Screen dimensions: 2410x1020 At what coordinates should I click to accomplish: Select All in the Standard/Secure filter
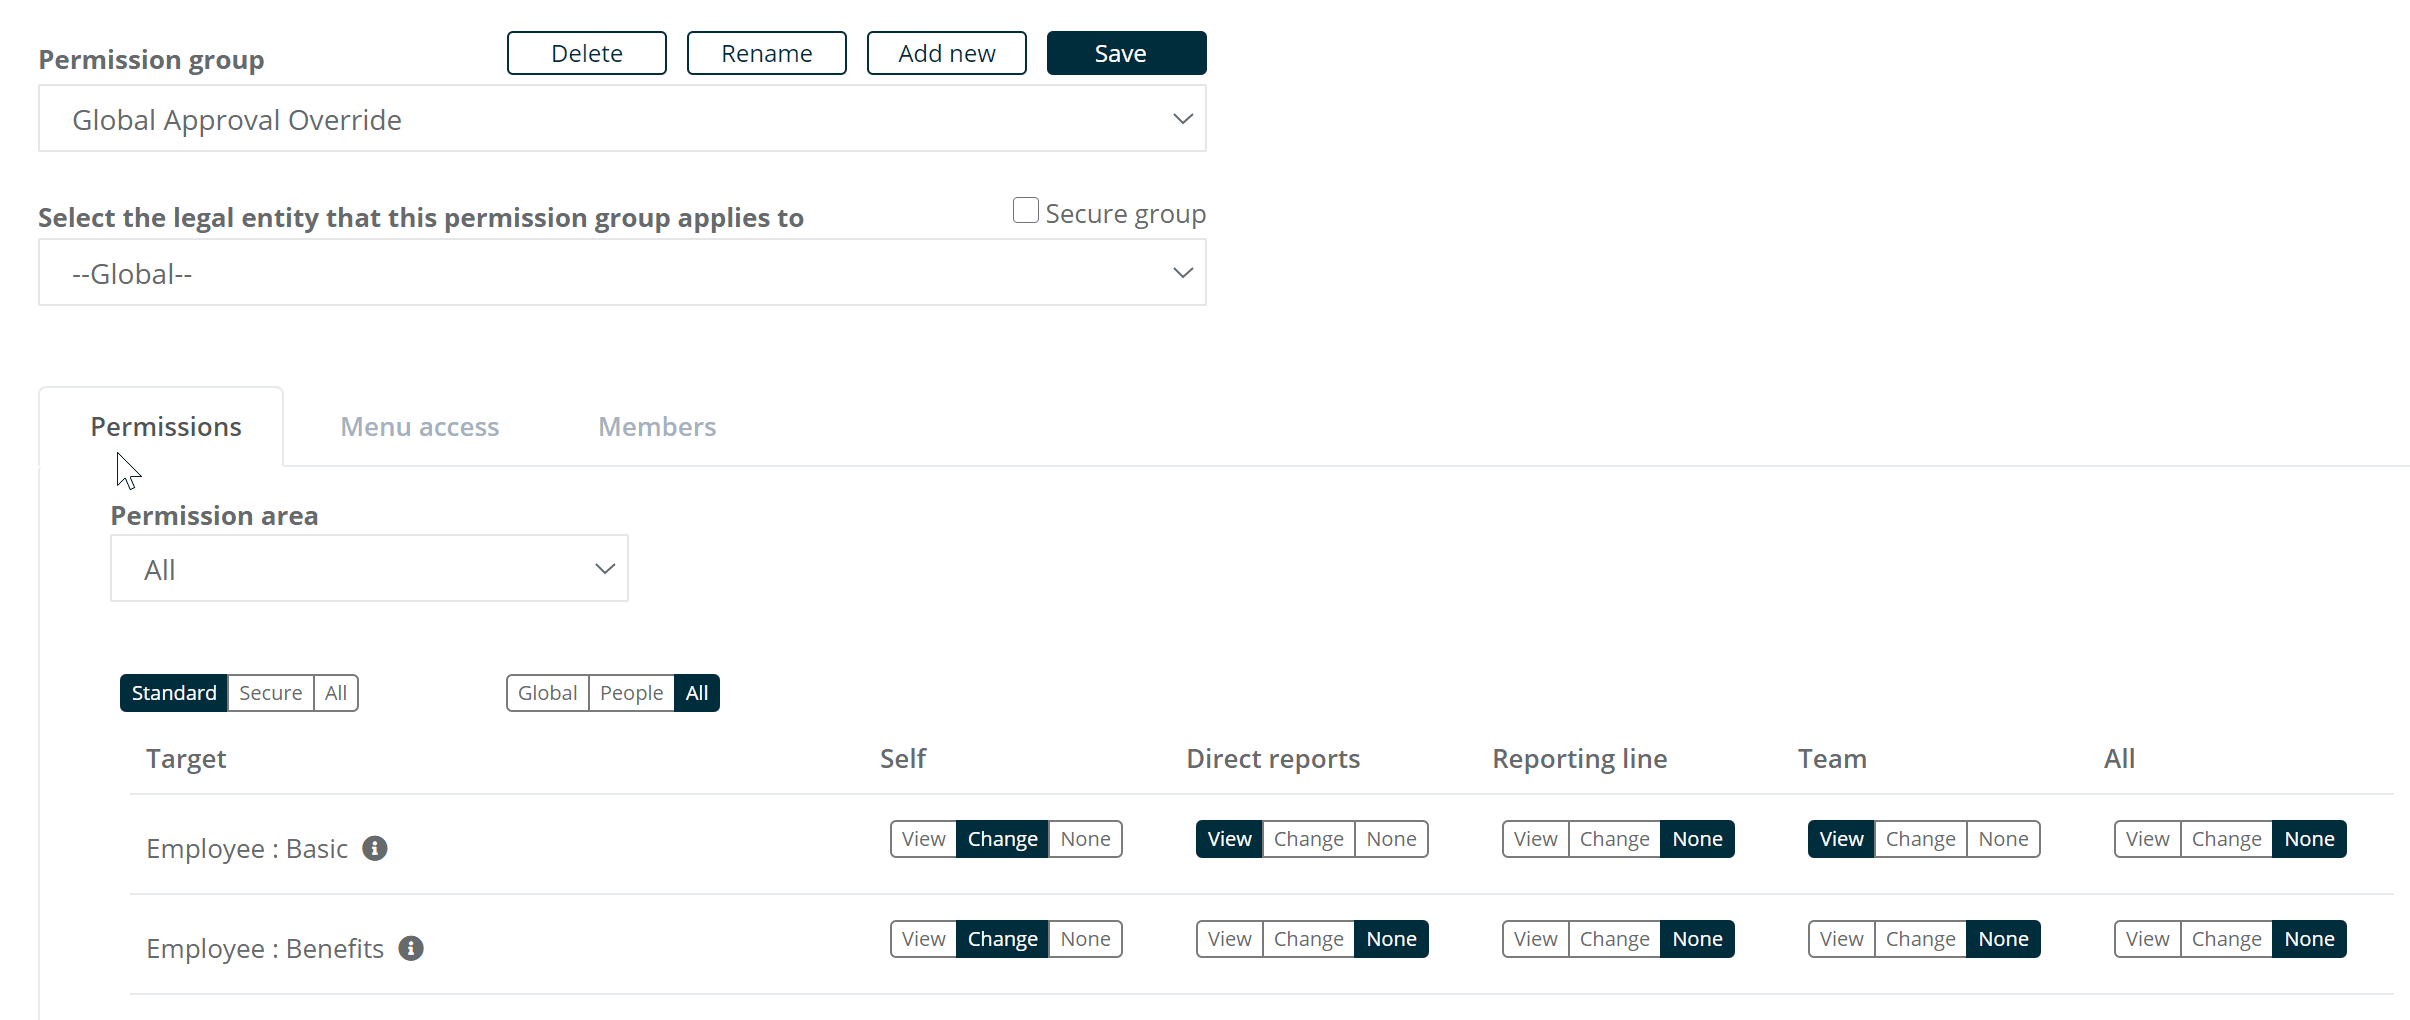click(336, 693)
